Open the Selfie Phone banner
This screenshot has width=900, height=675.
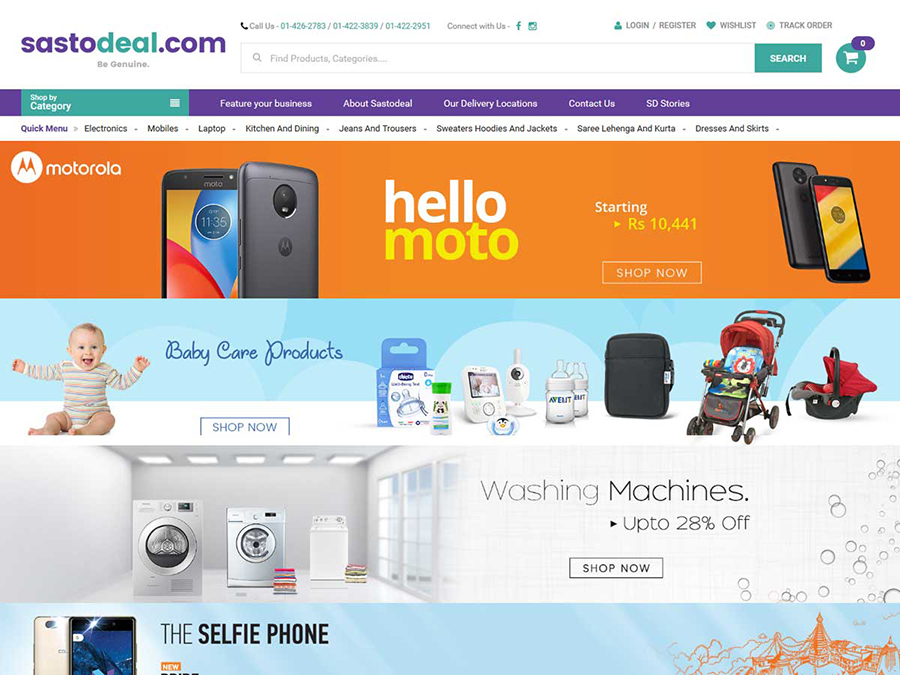click(450, 639)
